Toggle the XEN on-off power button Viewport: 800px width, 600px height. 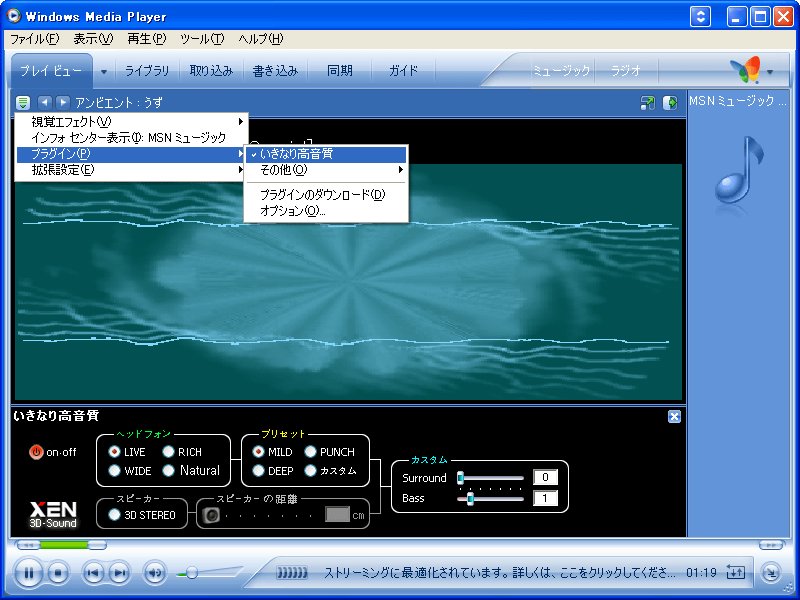tap(36, 452)
